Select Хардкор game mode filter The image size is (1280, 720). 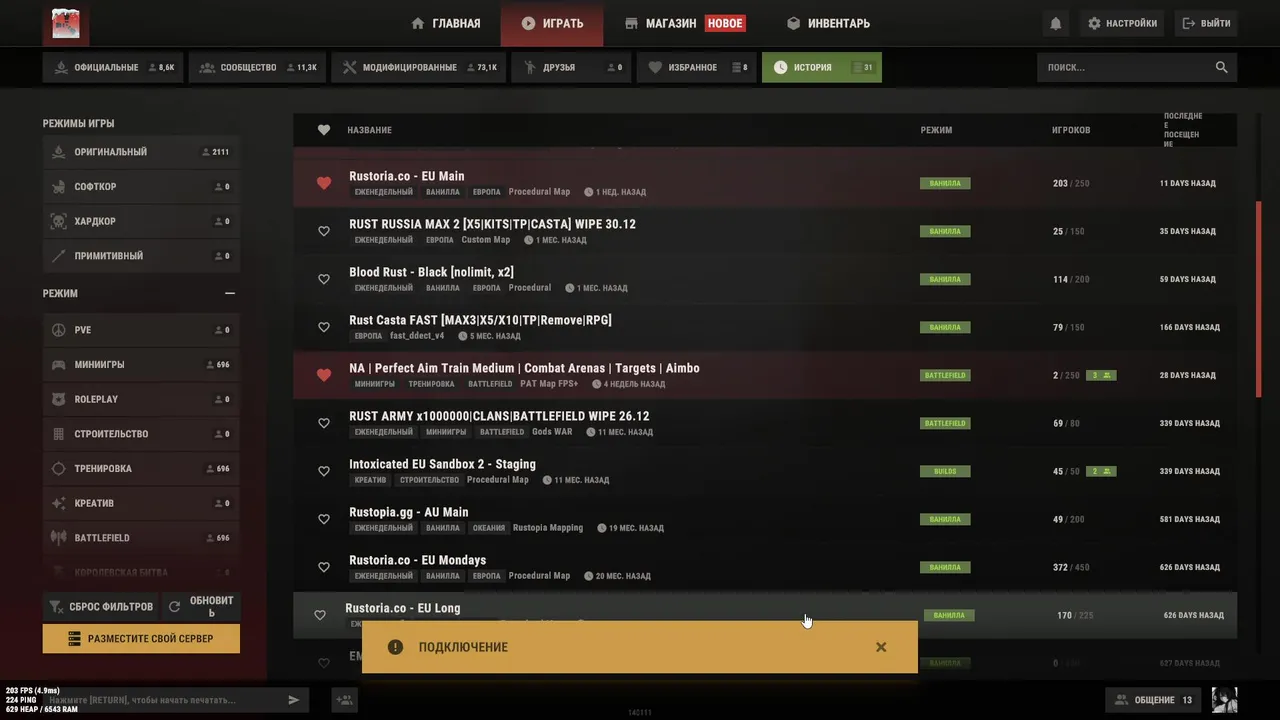[x=141, y=221]
